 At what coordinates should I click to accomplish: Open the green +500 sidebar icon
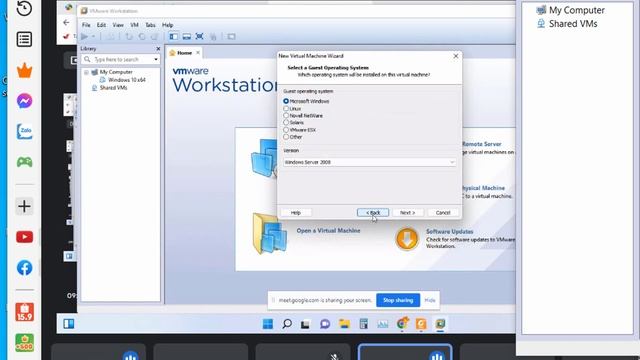pyautogui.click(x=24, y=343)
